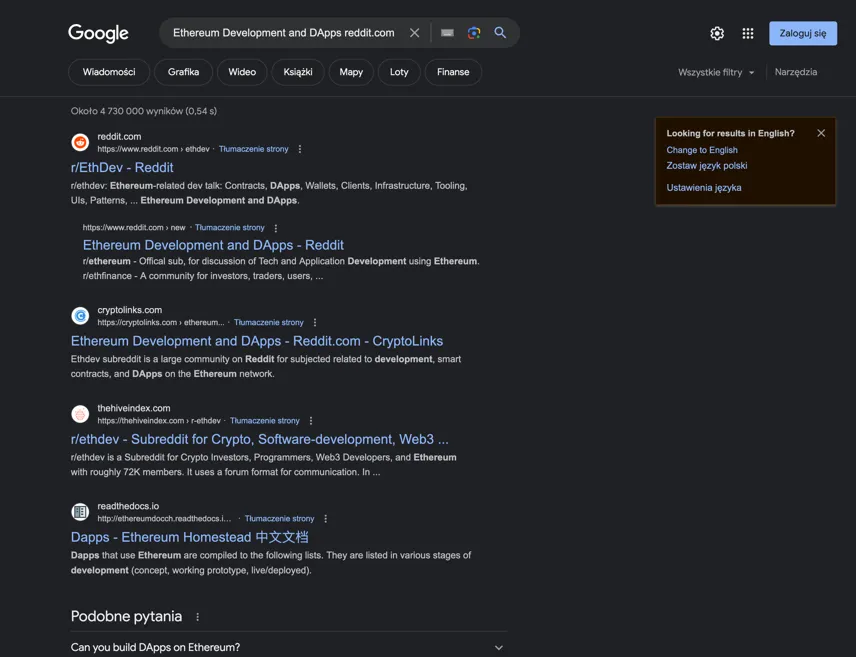The height and width of the screenshot is (657, 856).
Task: Click Tłumaczenie strony for r/EthDev result
Action: [x=253, y=149]
